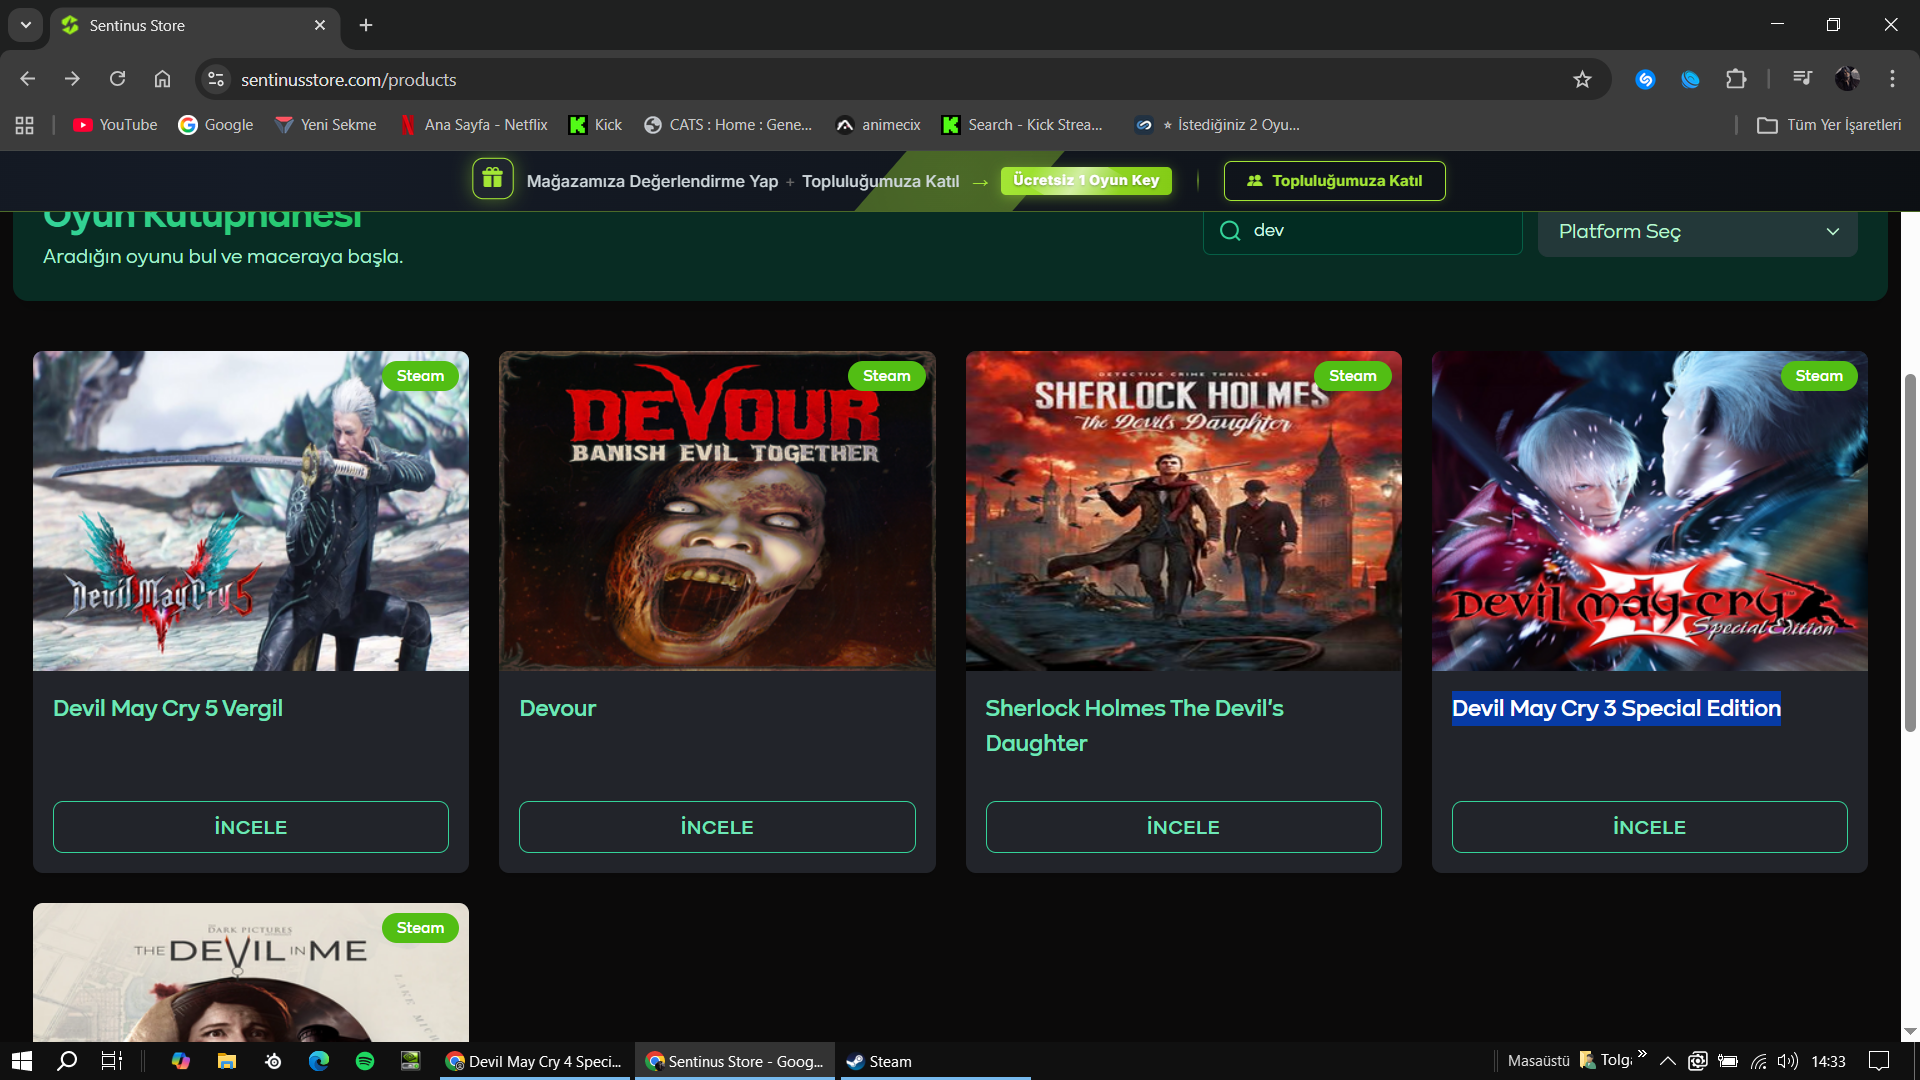This screenshot has width=1920, height=1080.
Task: Click the browser back arrow
Action: coord(27,79)
